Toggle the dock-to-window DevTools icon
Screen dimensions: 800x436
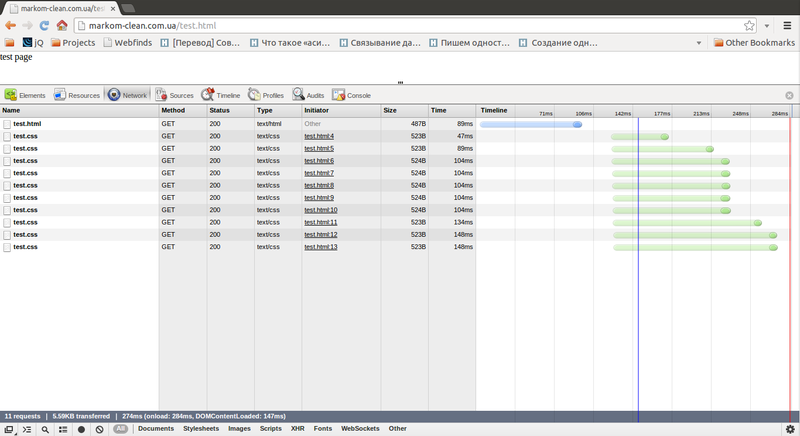point(9,429)
